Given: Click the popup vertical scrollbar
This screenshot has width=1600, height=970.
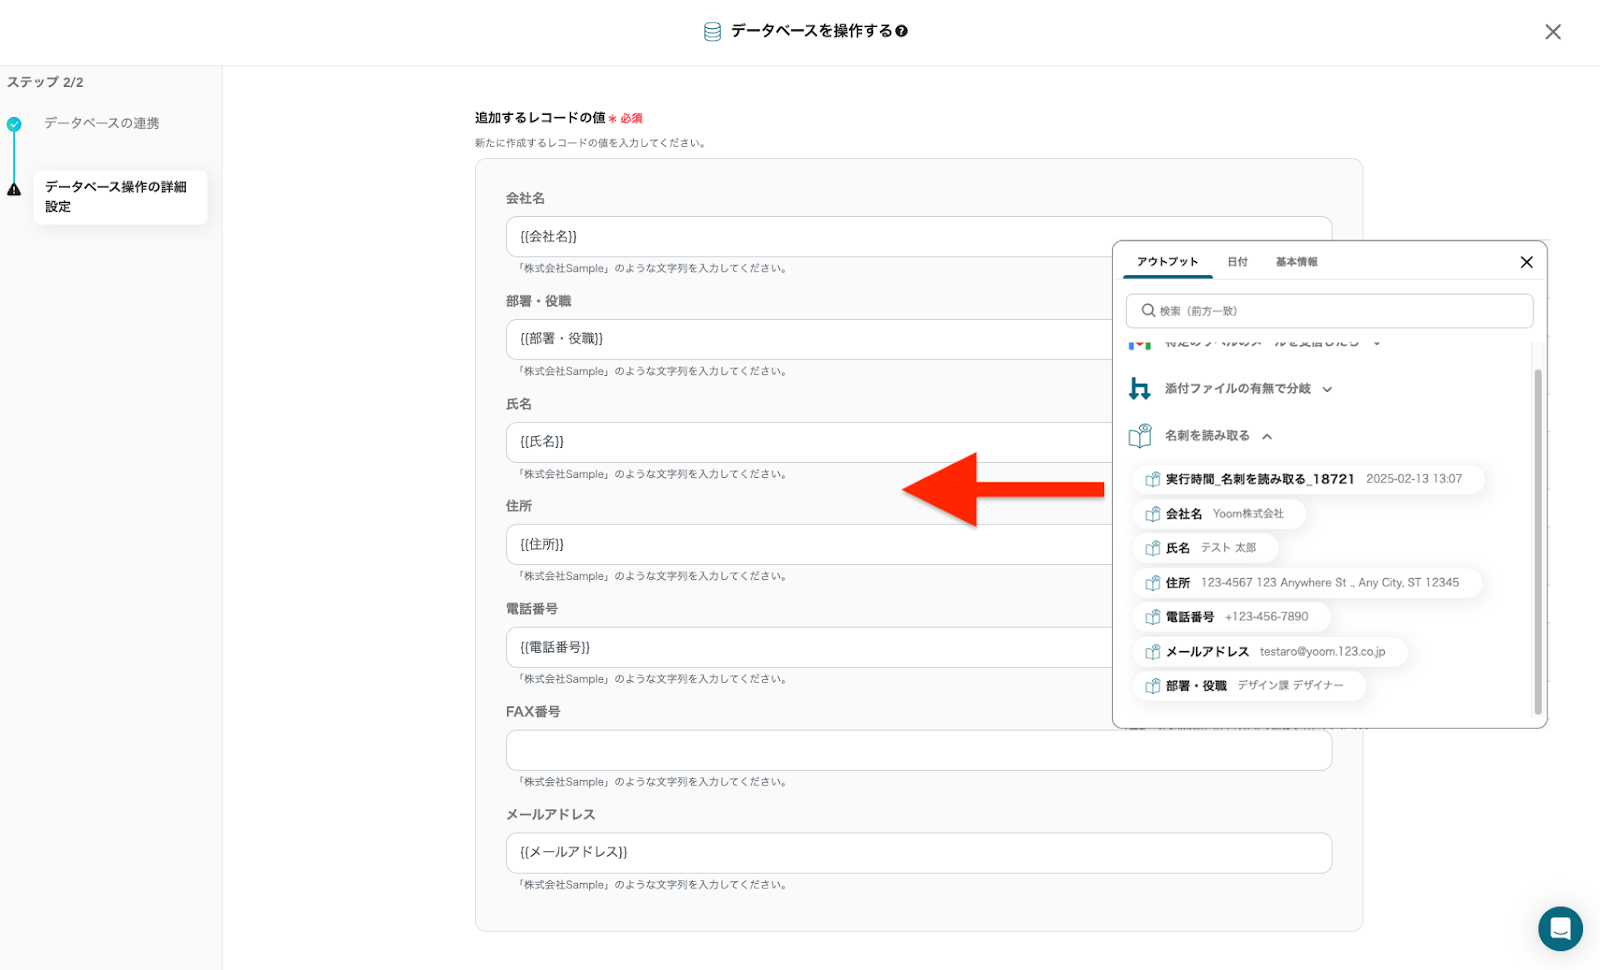Looking at the screenshot, I should [1537, 540].
